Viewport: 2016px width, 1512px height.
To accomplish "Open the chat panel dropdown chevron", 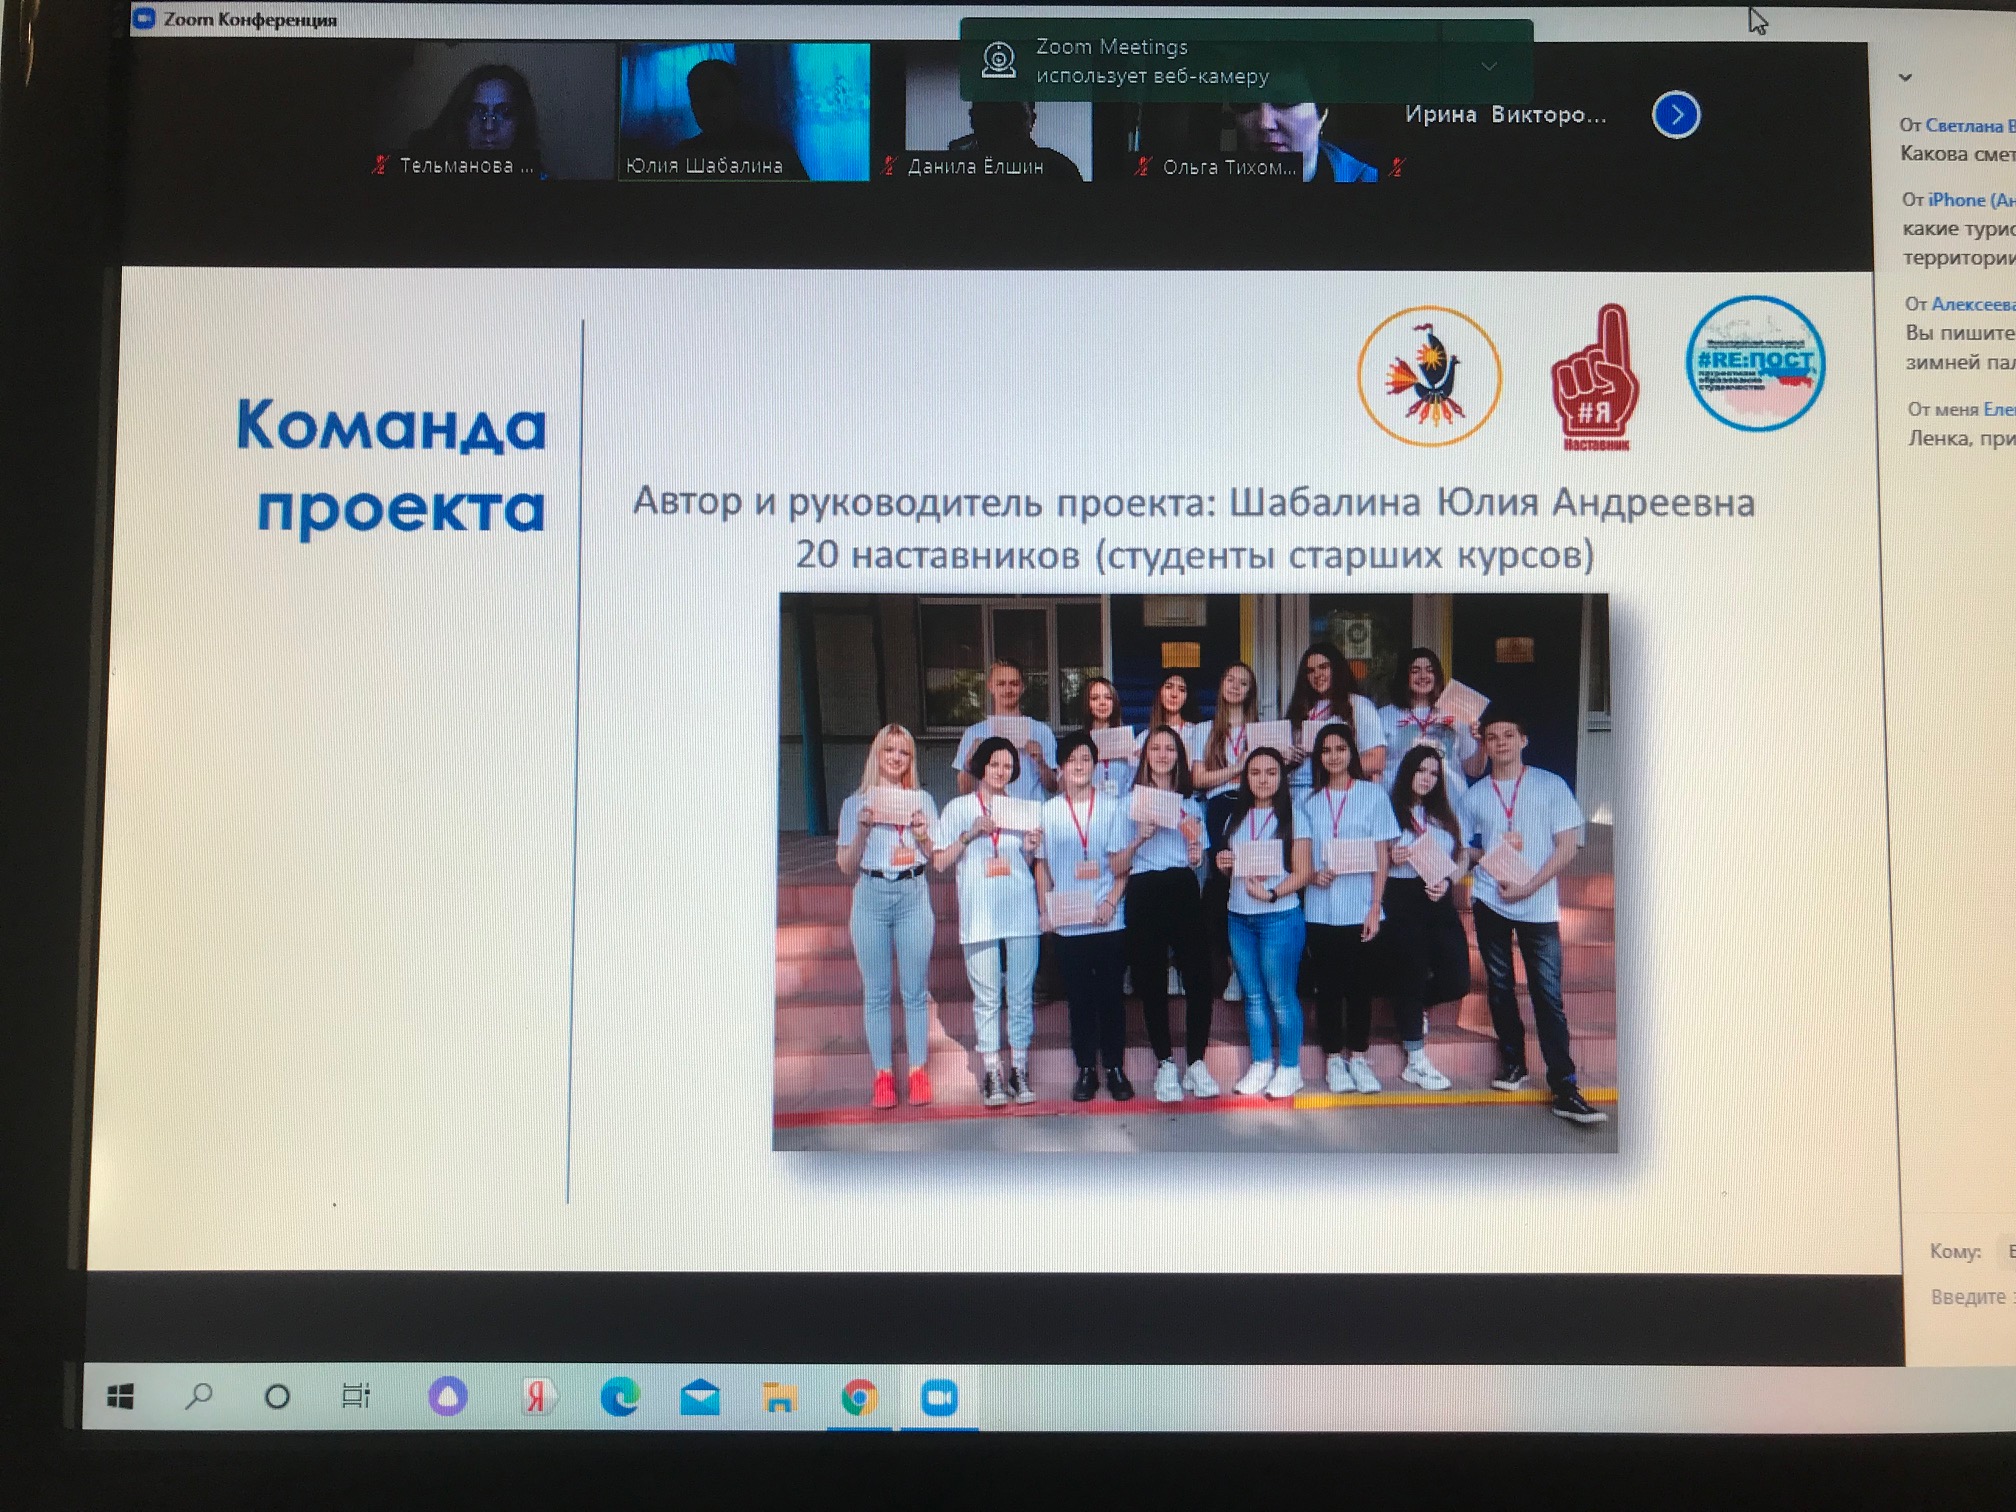I will 1905,77.
